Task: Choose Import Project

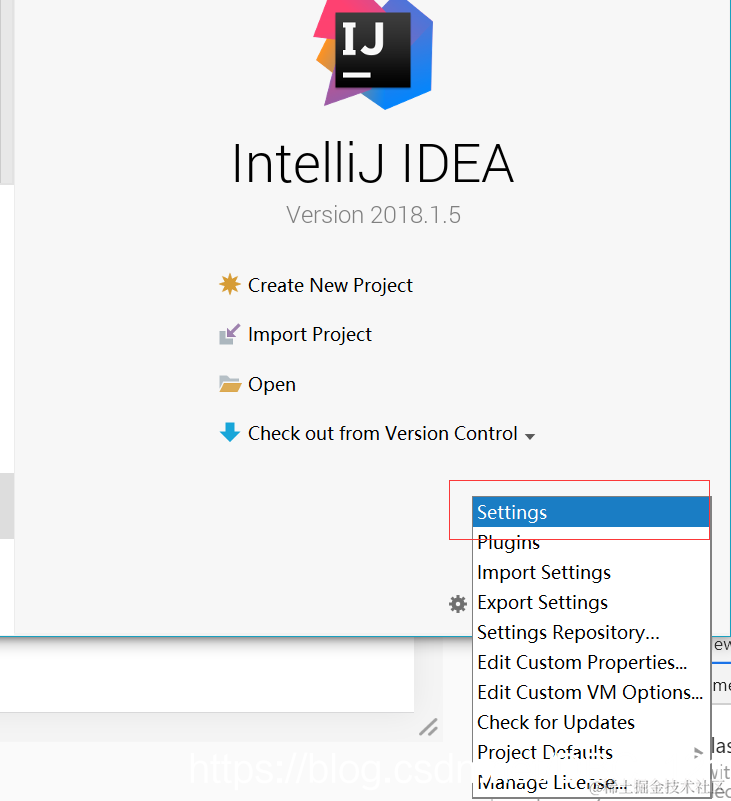Action: pyautogui.click(x=310, y=335)
